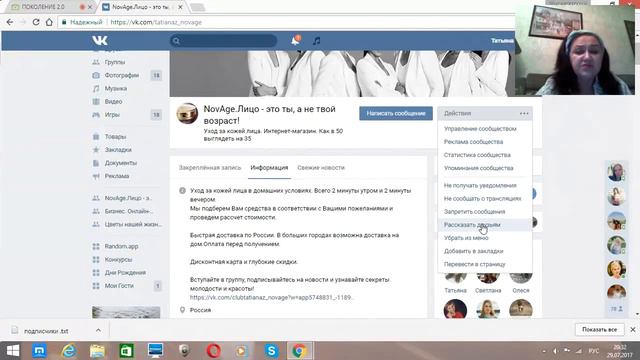Viewport: 640px width, 360px height.
Task: Open Реклама in left sidebar
Action: (x=117, y=176)
